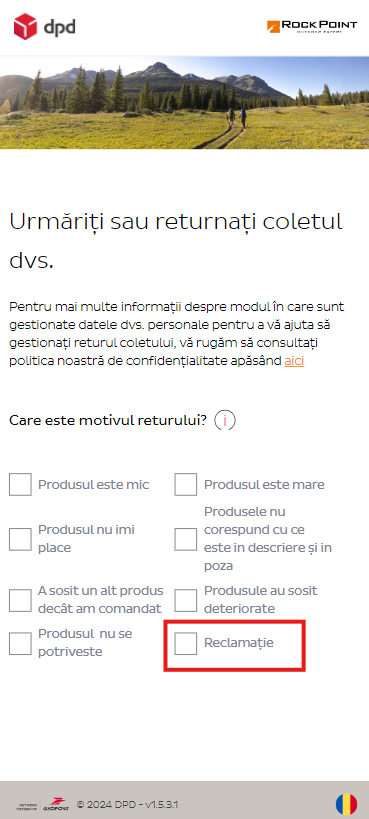This screenshot has height=819, width=369.
Task: Tick the highlighted 'Reclamație' checkbox
Action: 186,643
